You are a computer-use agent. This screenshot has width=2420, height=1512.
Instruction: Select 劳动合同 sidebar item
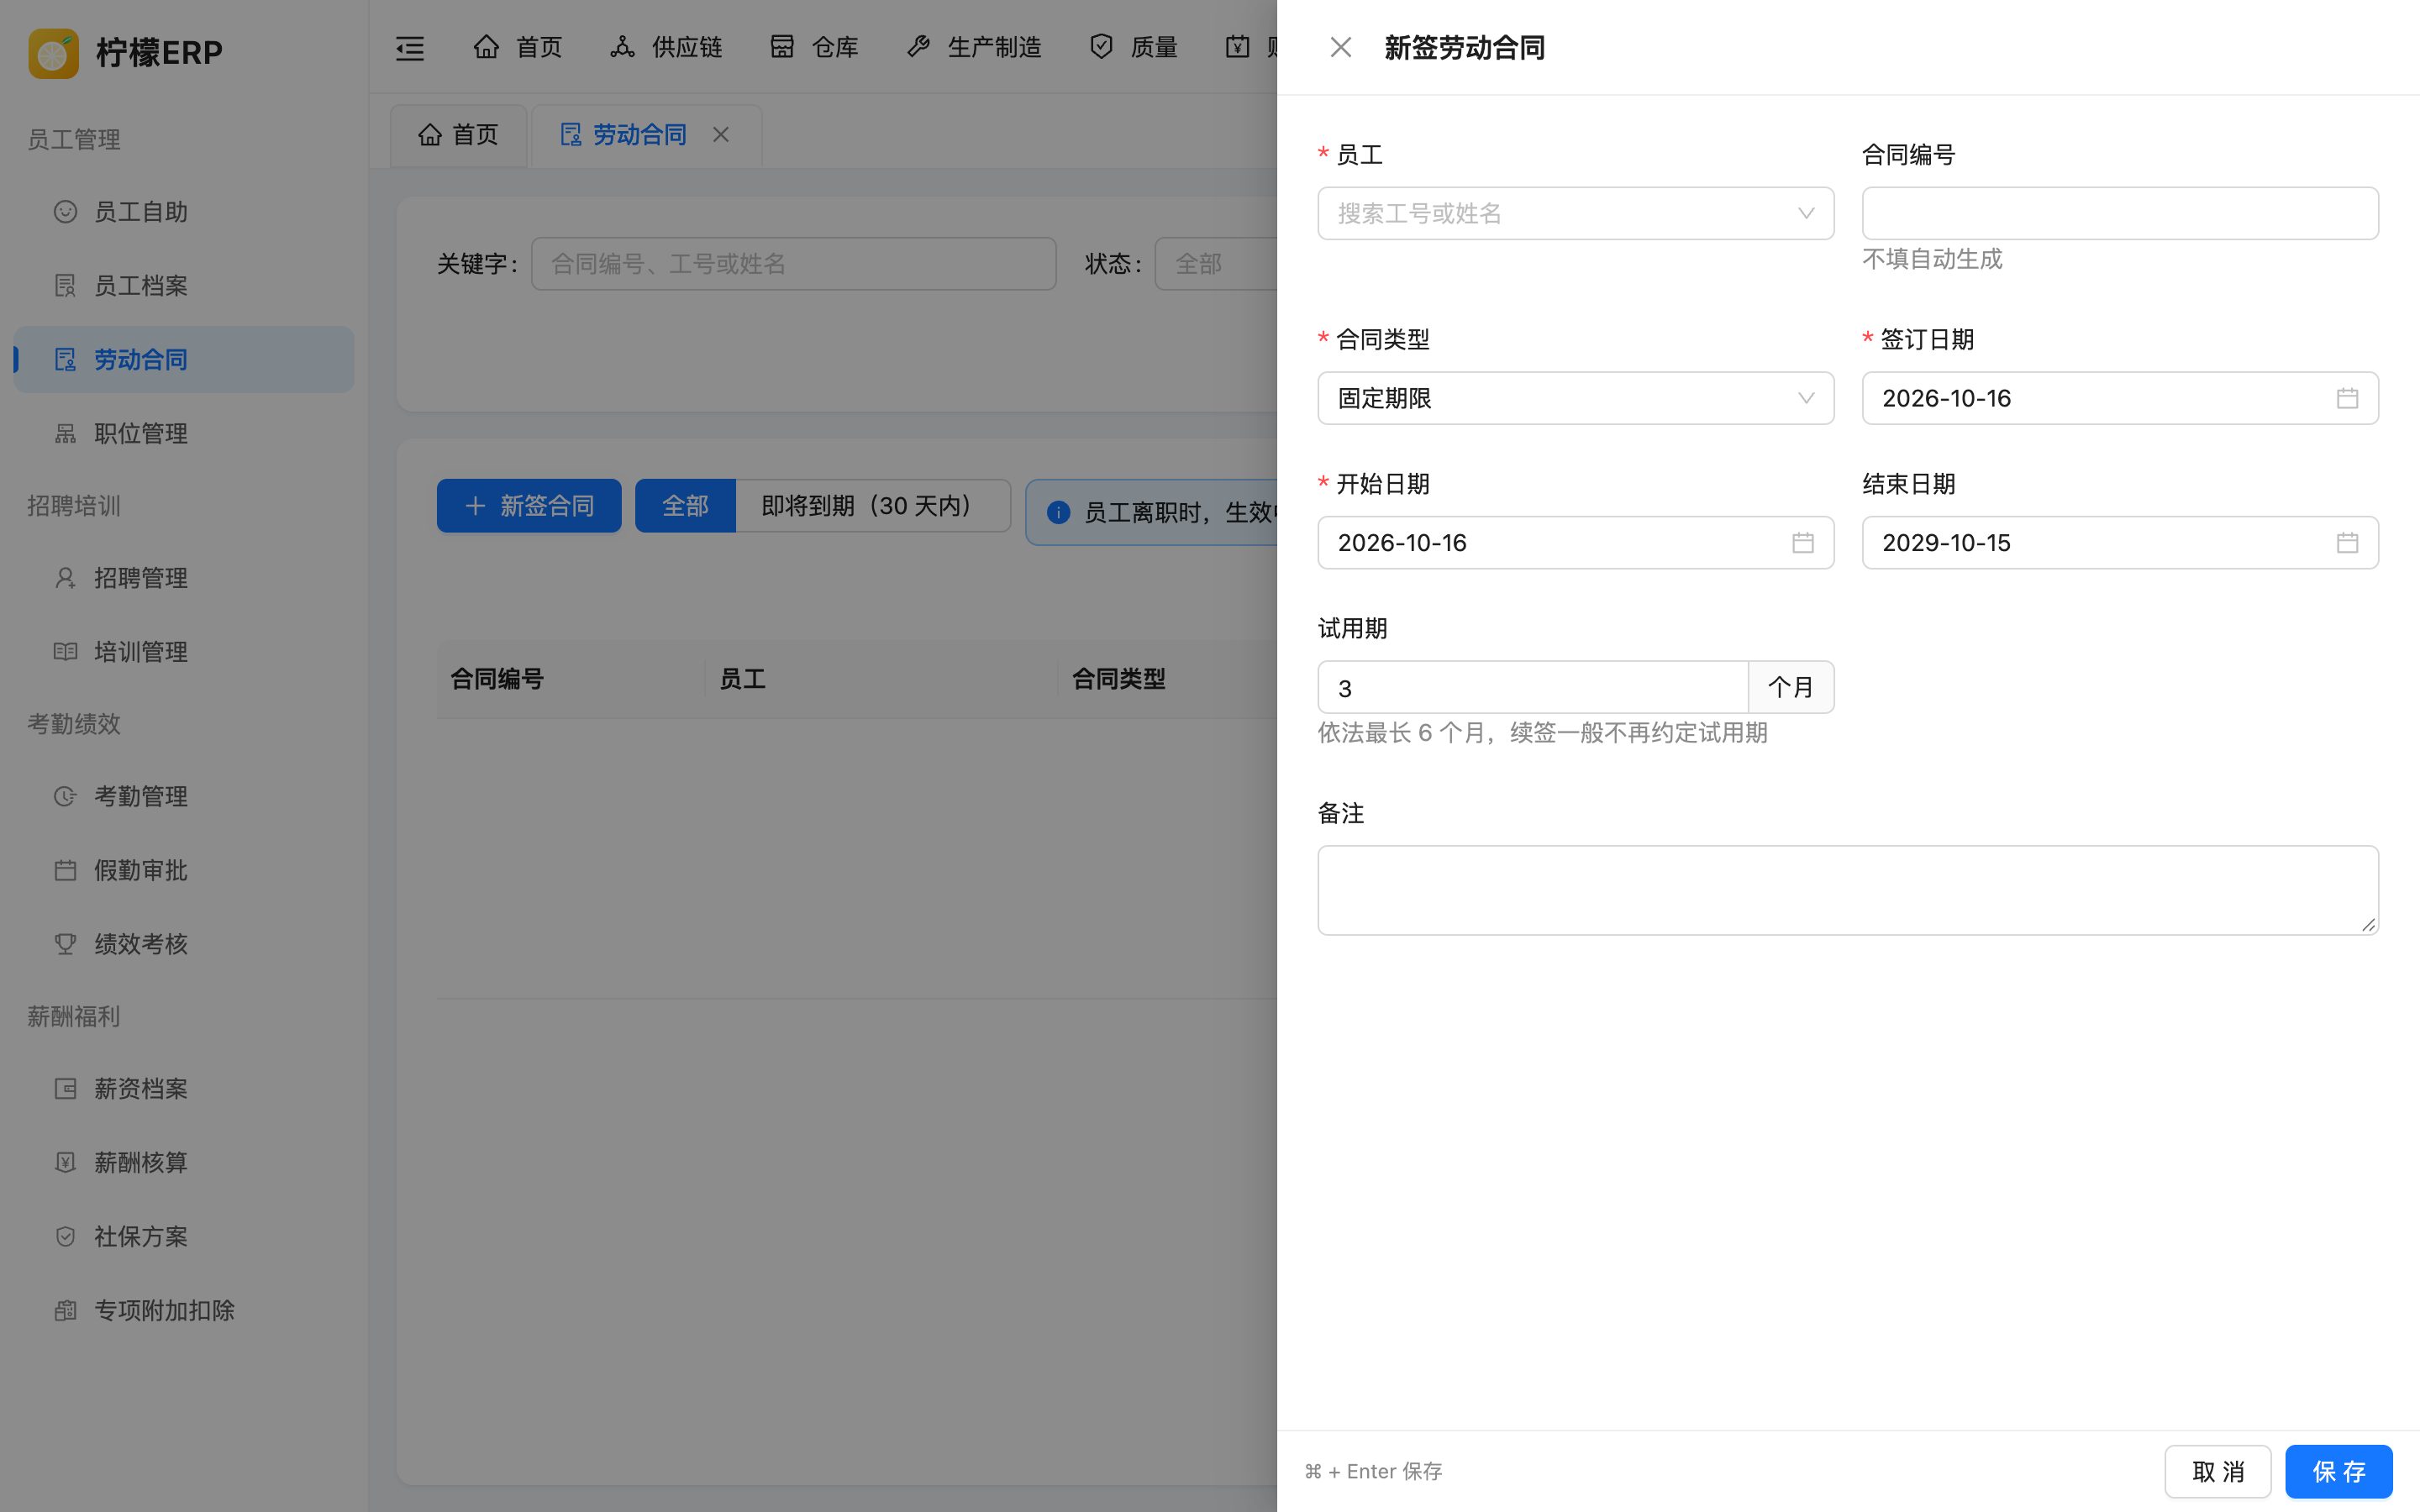click(184, 360)
